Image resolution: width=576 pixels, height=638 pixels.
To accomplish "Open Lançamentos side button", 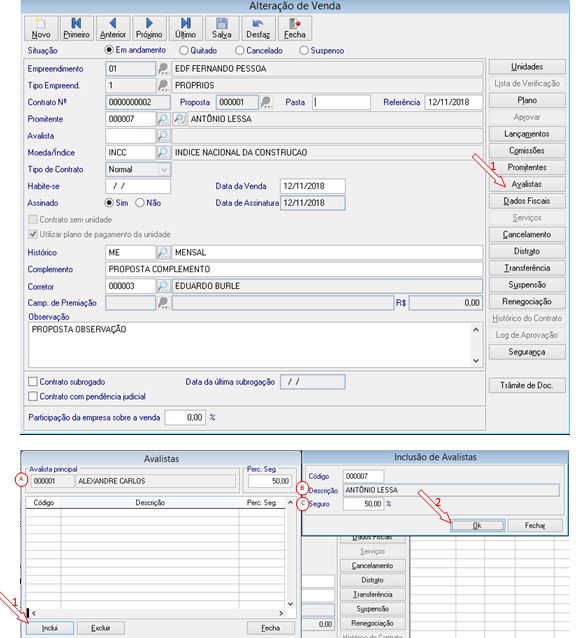I will (527, 134).
